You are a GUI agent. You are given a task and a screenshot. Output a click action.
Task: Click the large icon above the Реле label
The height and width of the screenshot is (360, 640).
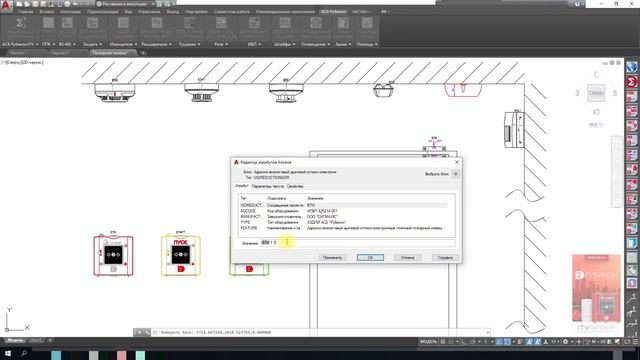(x=221, y=23)
